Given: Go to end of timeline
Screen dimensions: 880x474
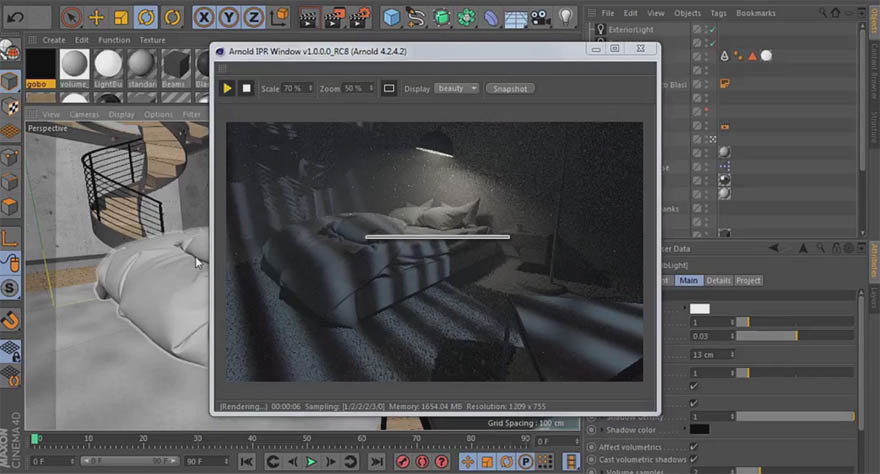Looking at the screenshot, I should click(x=377, y=462).
